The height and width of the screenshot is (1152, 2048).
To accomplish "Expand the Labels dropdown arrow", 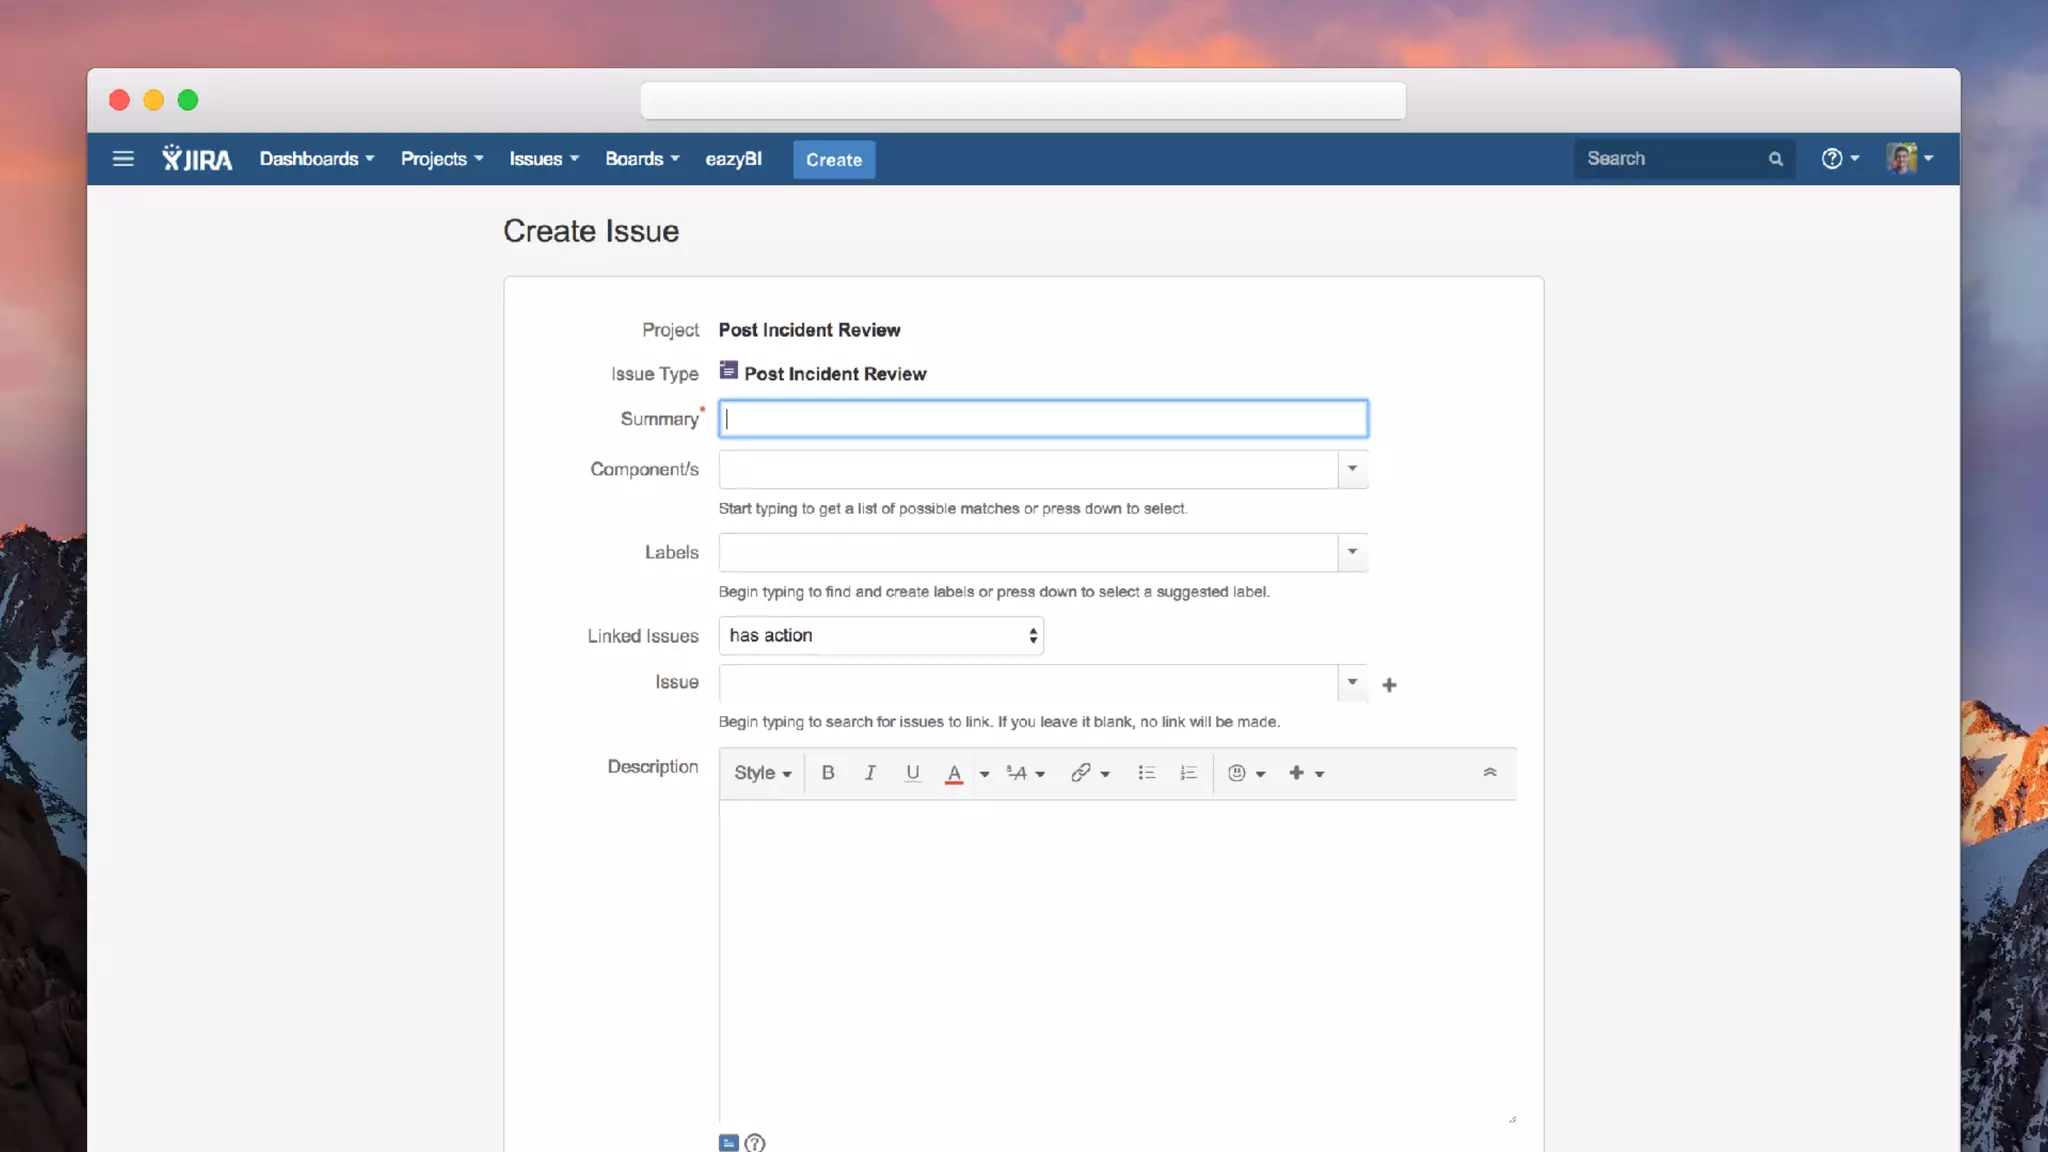I will (x=1352, y=552).
